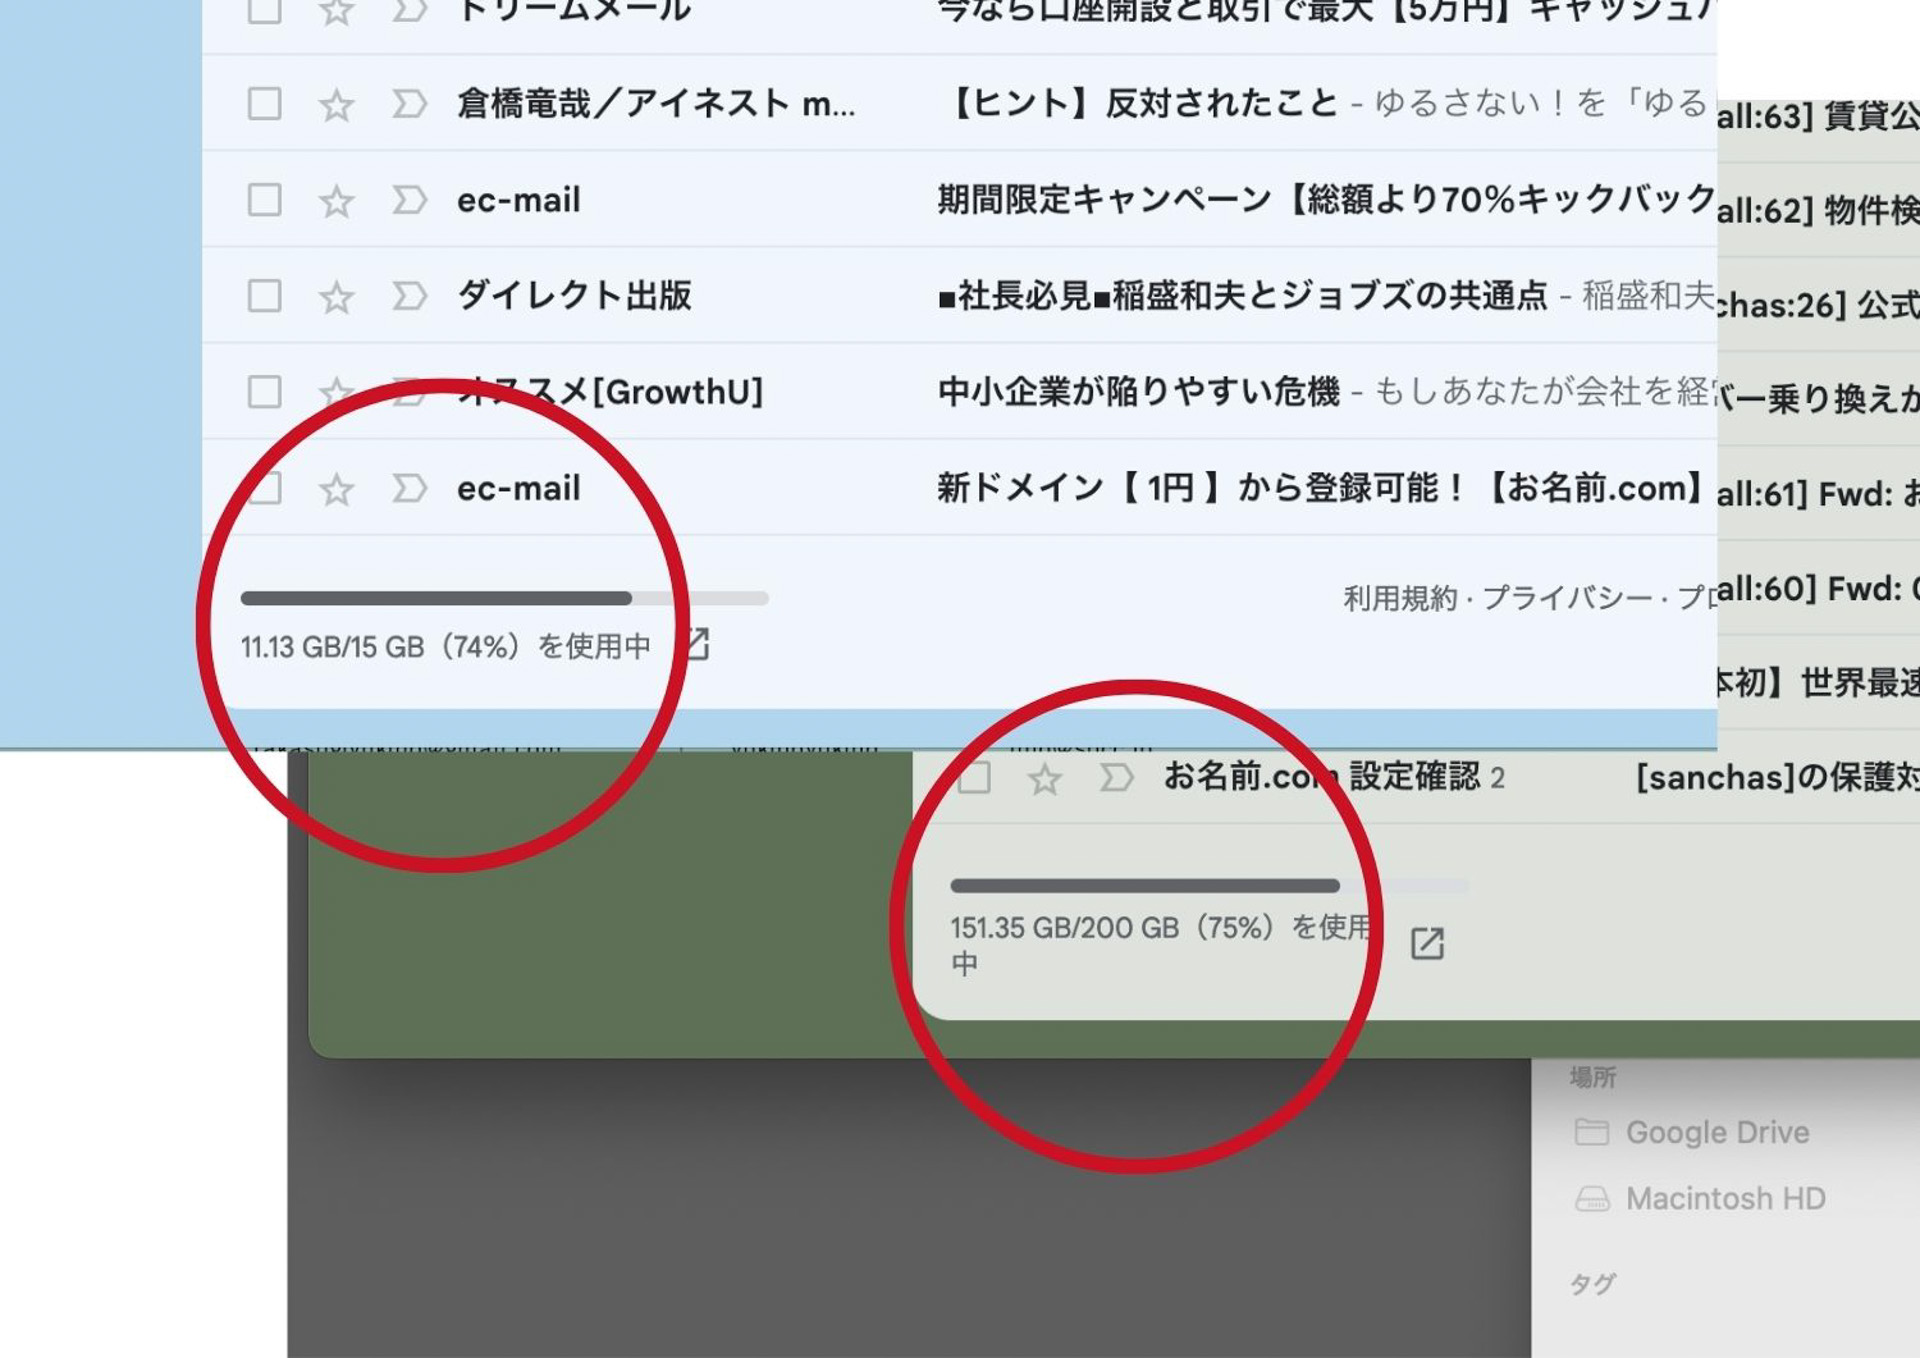Star the 倉橋竜哉／アイネスト email
1920x1358 pixels.
pos(336,104)
